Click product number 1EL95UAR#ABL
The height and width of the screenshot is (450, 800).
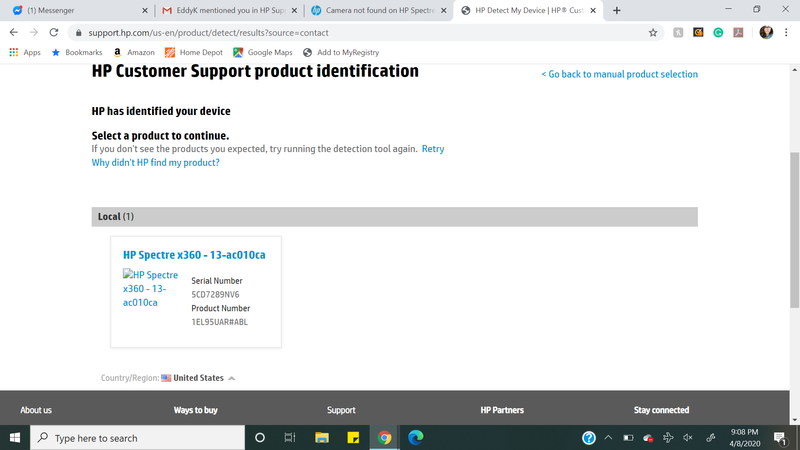pyautogui.click(x=219, y=322)
